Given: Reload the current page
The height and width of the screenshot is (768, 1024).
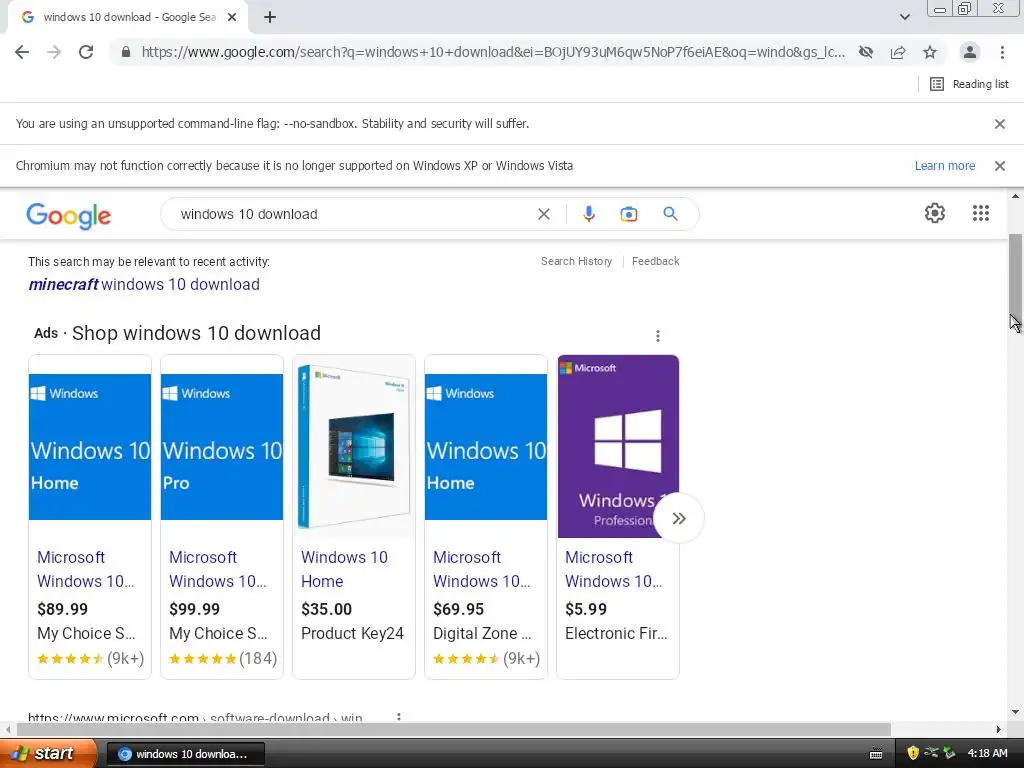Looking at the screenshot, I should click(x=86, y=52).
